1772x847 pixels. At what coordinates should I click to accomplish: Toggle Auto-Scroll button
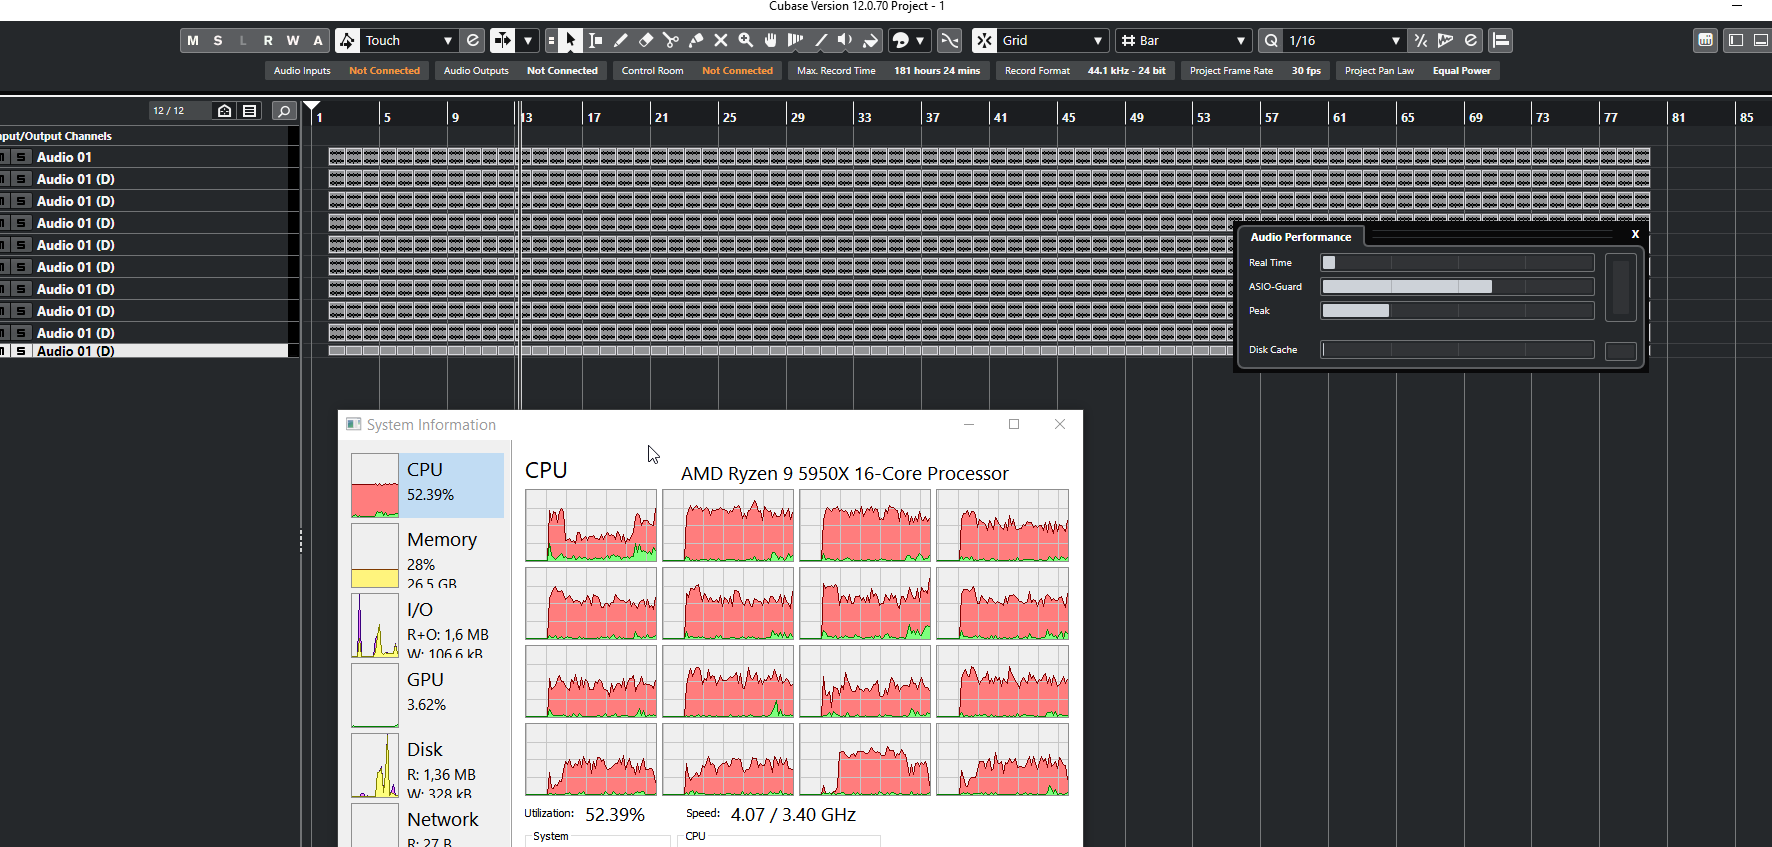pos(502,40)
